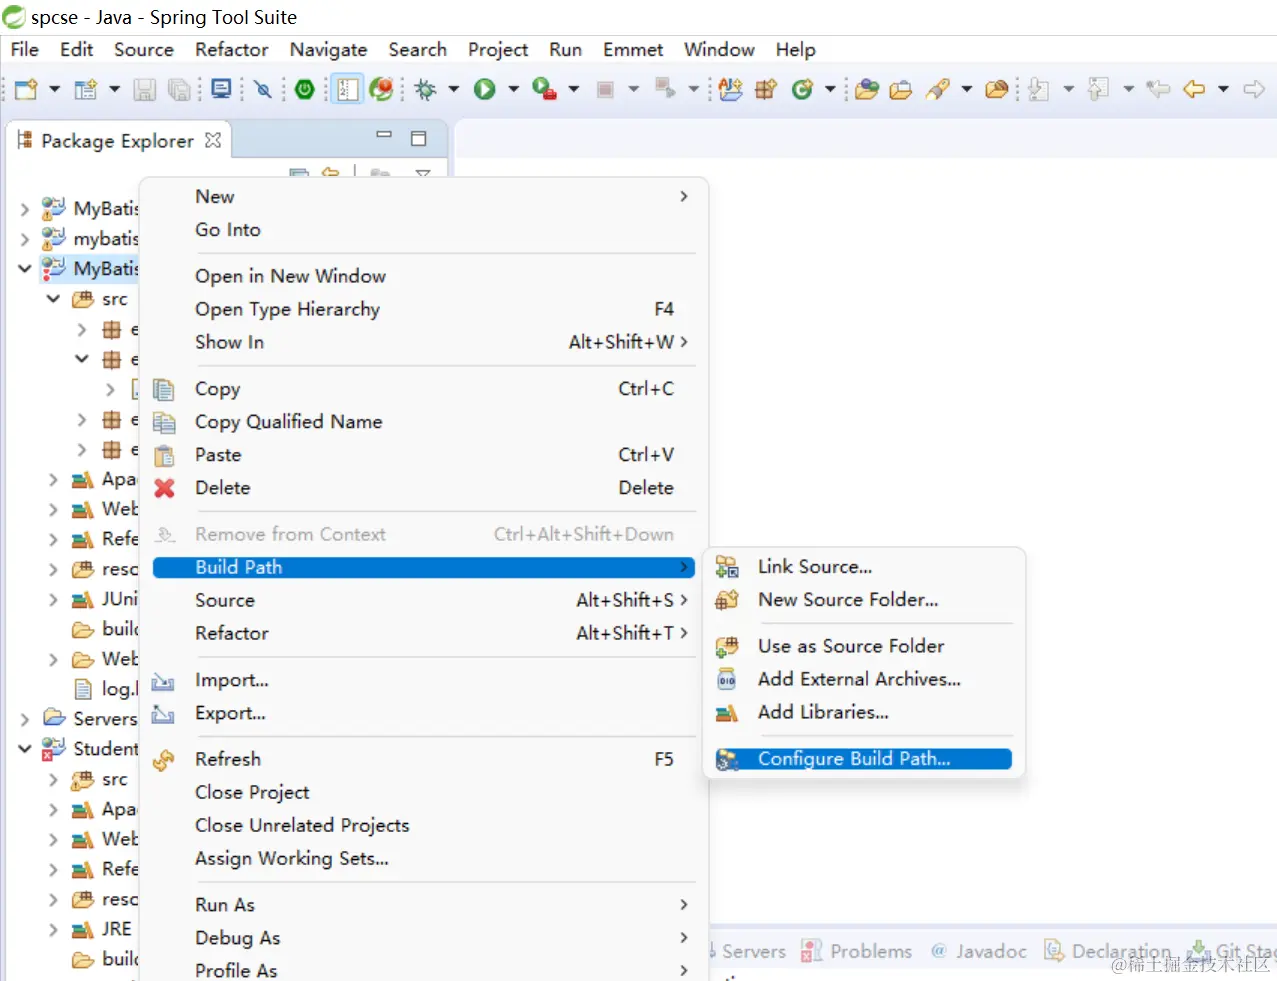The height and width of the screenshot is (981, 1277).
Task: Click the green Boot Dashboard power icon
Action: 305,89
